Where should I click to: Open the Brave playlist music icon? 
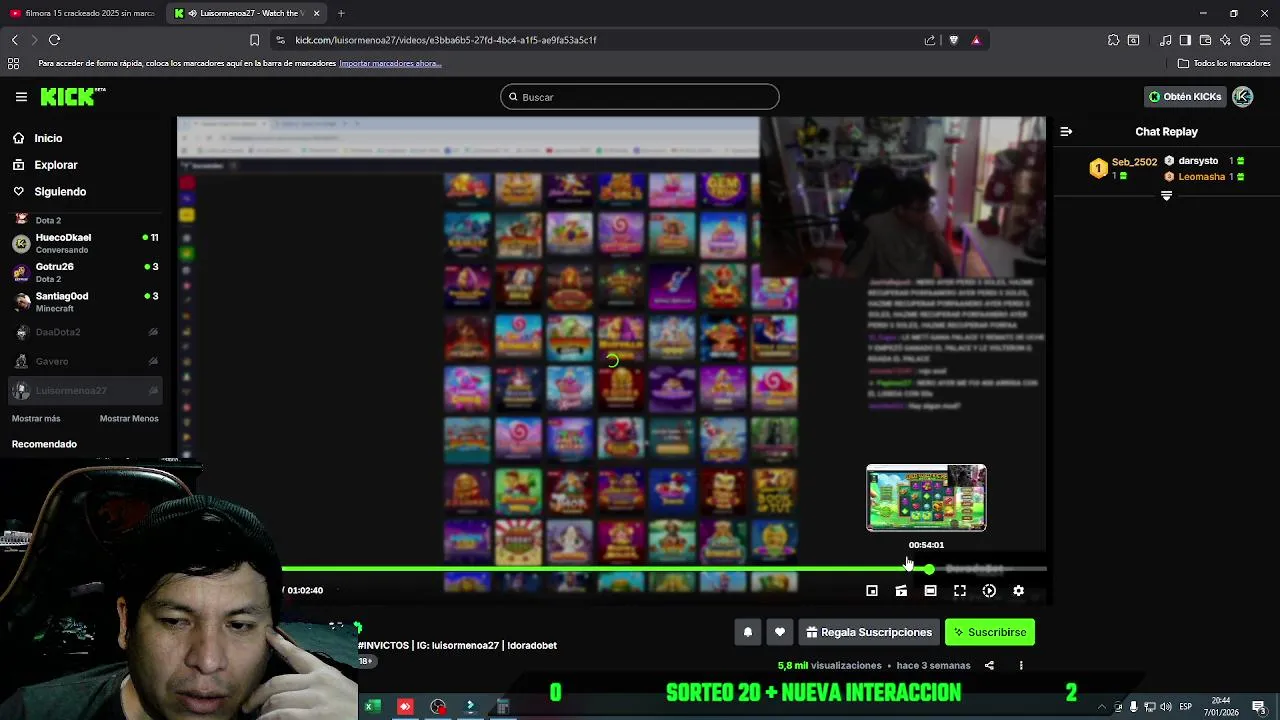click(1165, 40)
